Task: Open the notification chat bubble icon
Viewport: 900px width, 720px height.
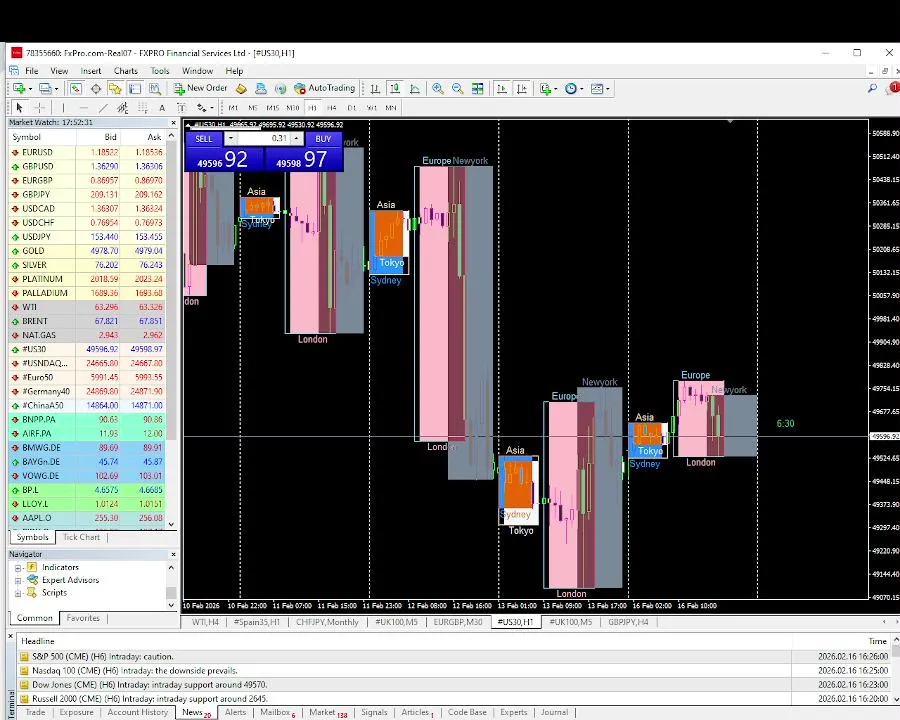Action: (893, 88)
